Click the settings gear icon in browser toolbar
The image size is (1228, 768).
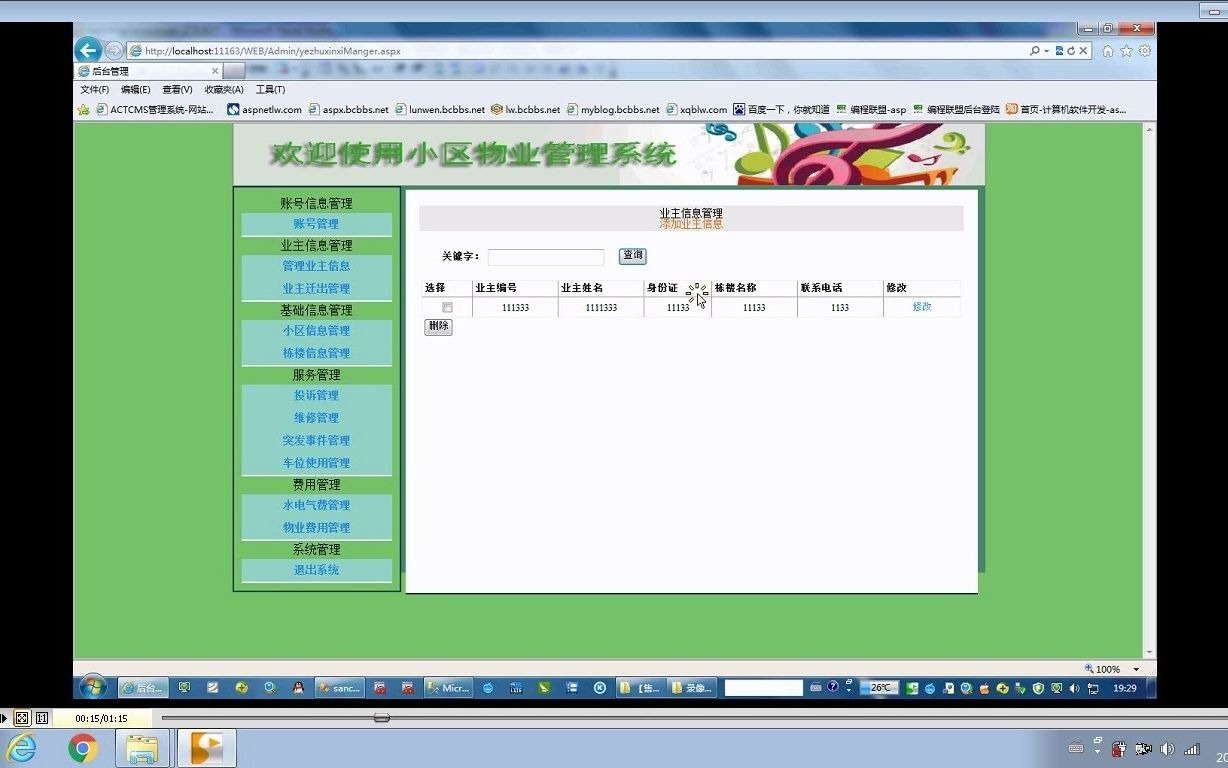click(1145, 50)
